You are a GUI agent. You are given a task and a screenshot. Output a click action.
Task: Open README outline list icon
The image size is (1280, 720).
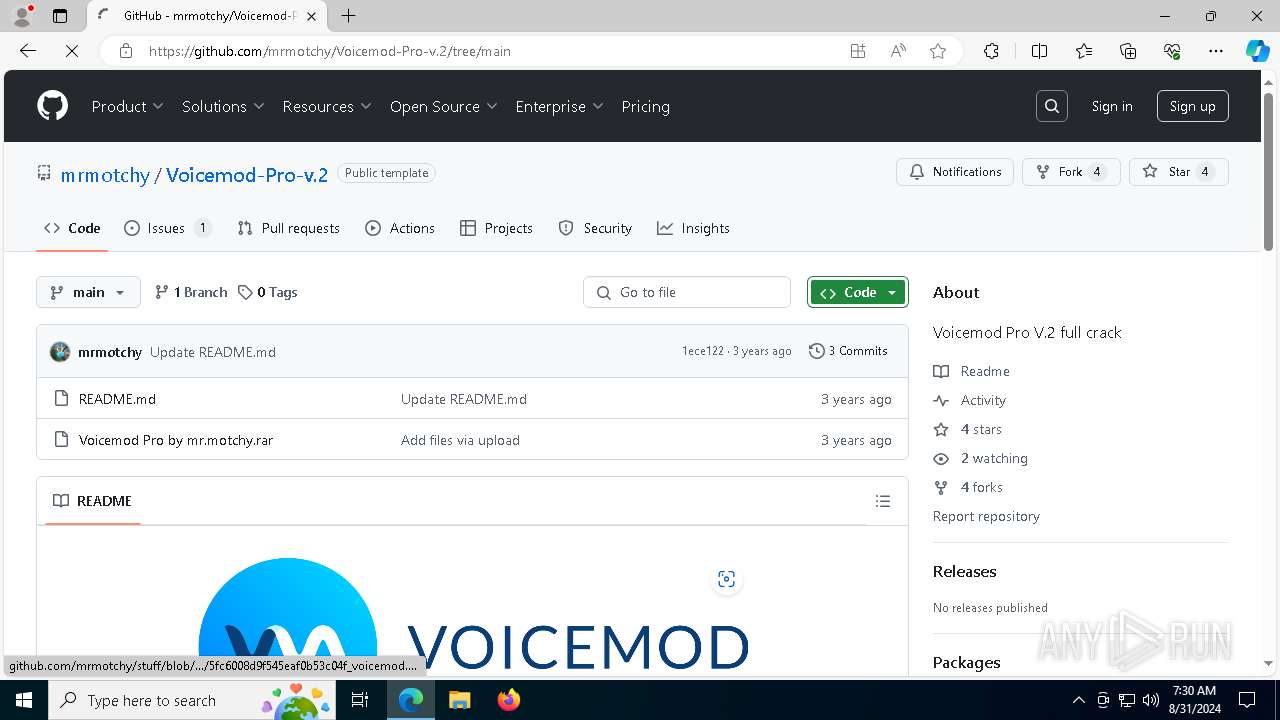pos(883,501)
